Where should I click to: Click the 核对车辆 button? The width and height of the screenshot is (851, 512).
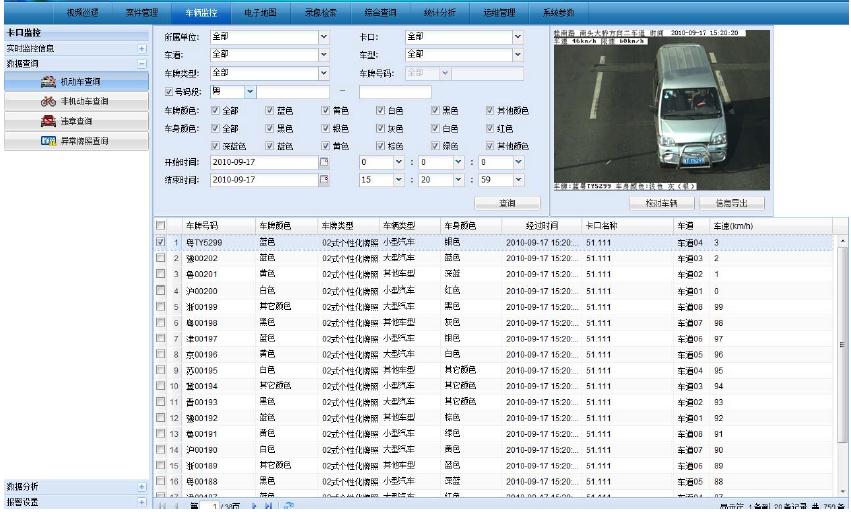pyautogui.click(x=662, y=203)
